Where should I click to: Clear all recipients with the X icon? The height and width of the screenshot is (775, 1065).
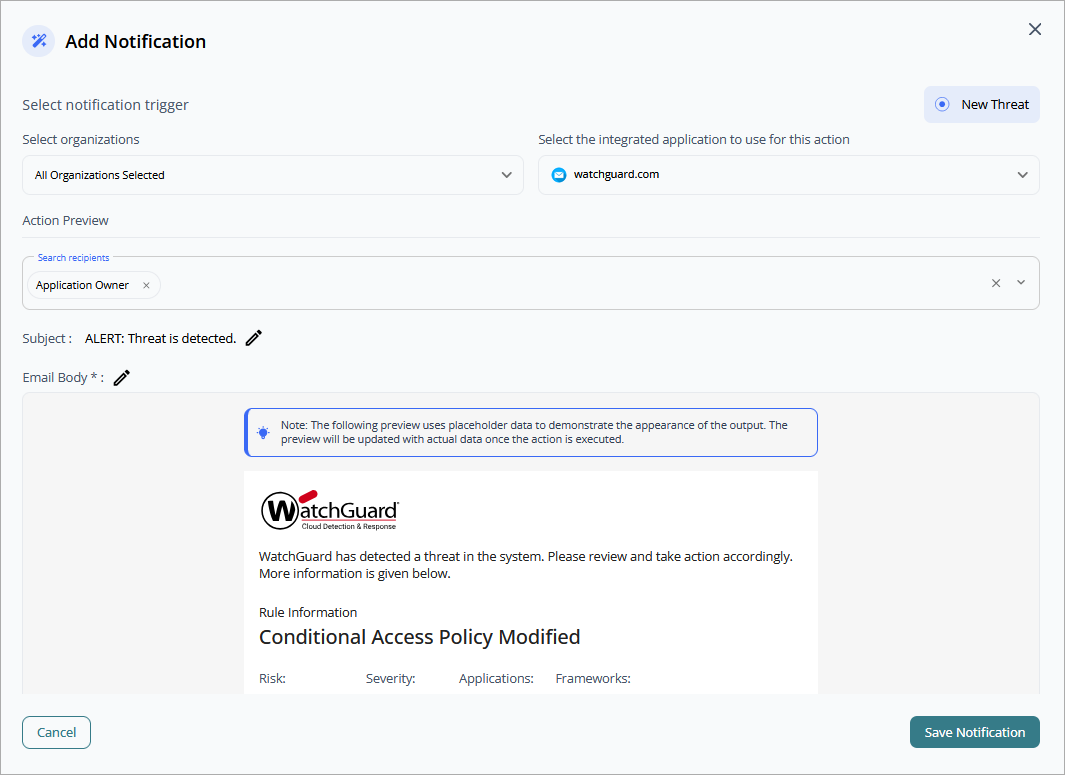[x=996, y=283]
